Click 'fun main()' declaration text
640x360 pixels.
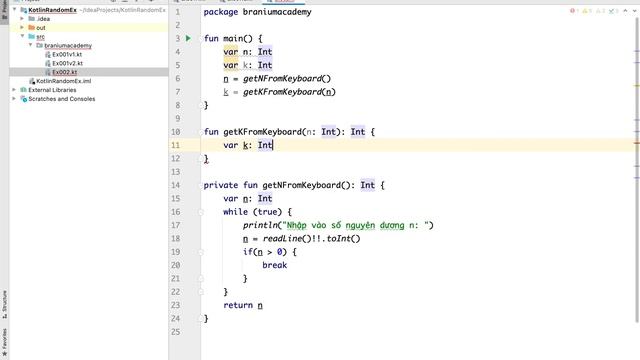(x=228, y=38)
